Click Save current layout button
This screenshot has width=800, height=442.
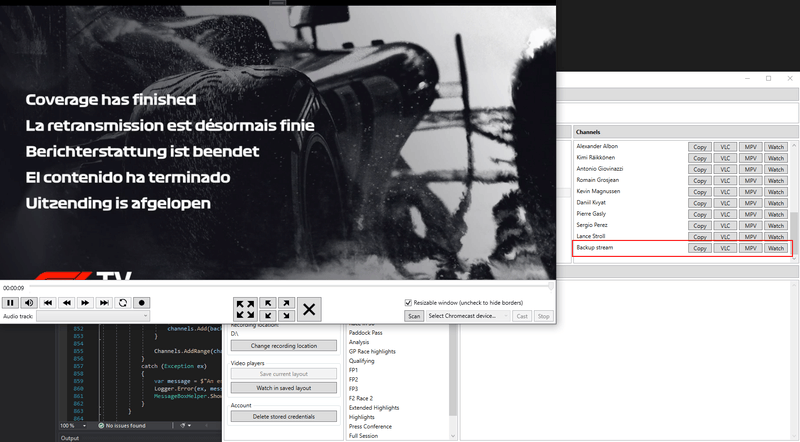point(284,374)
